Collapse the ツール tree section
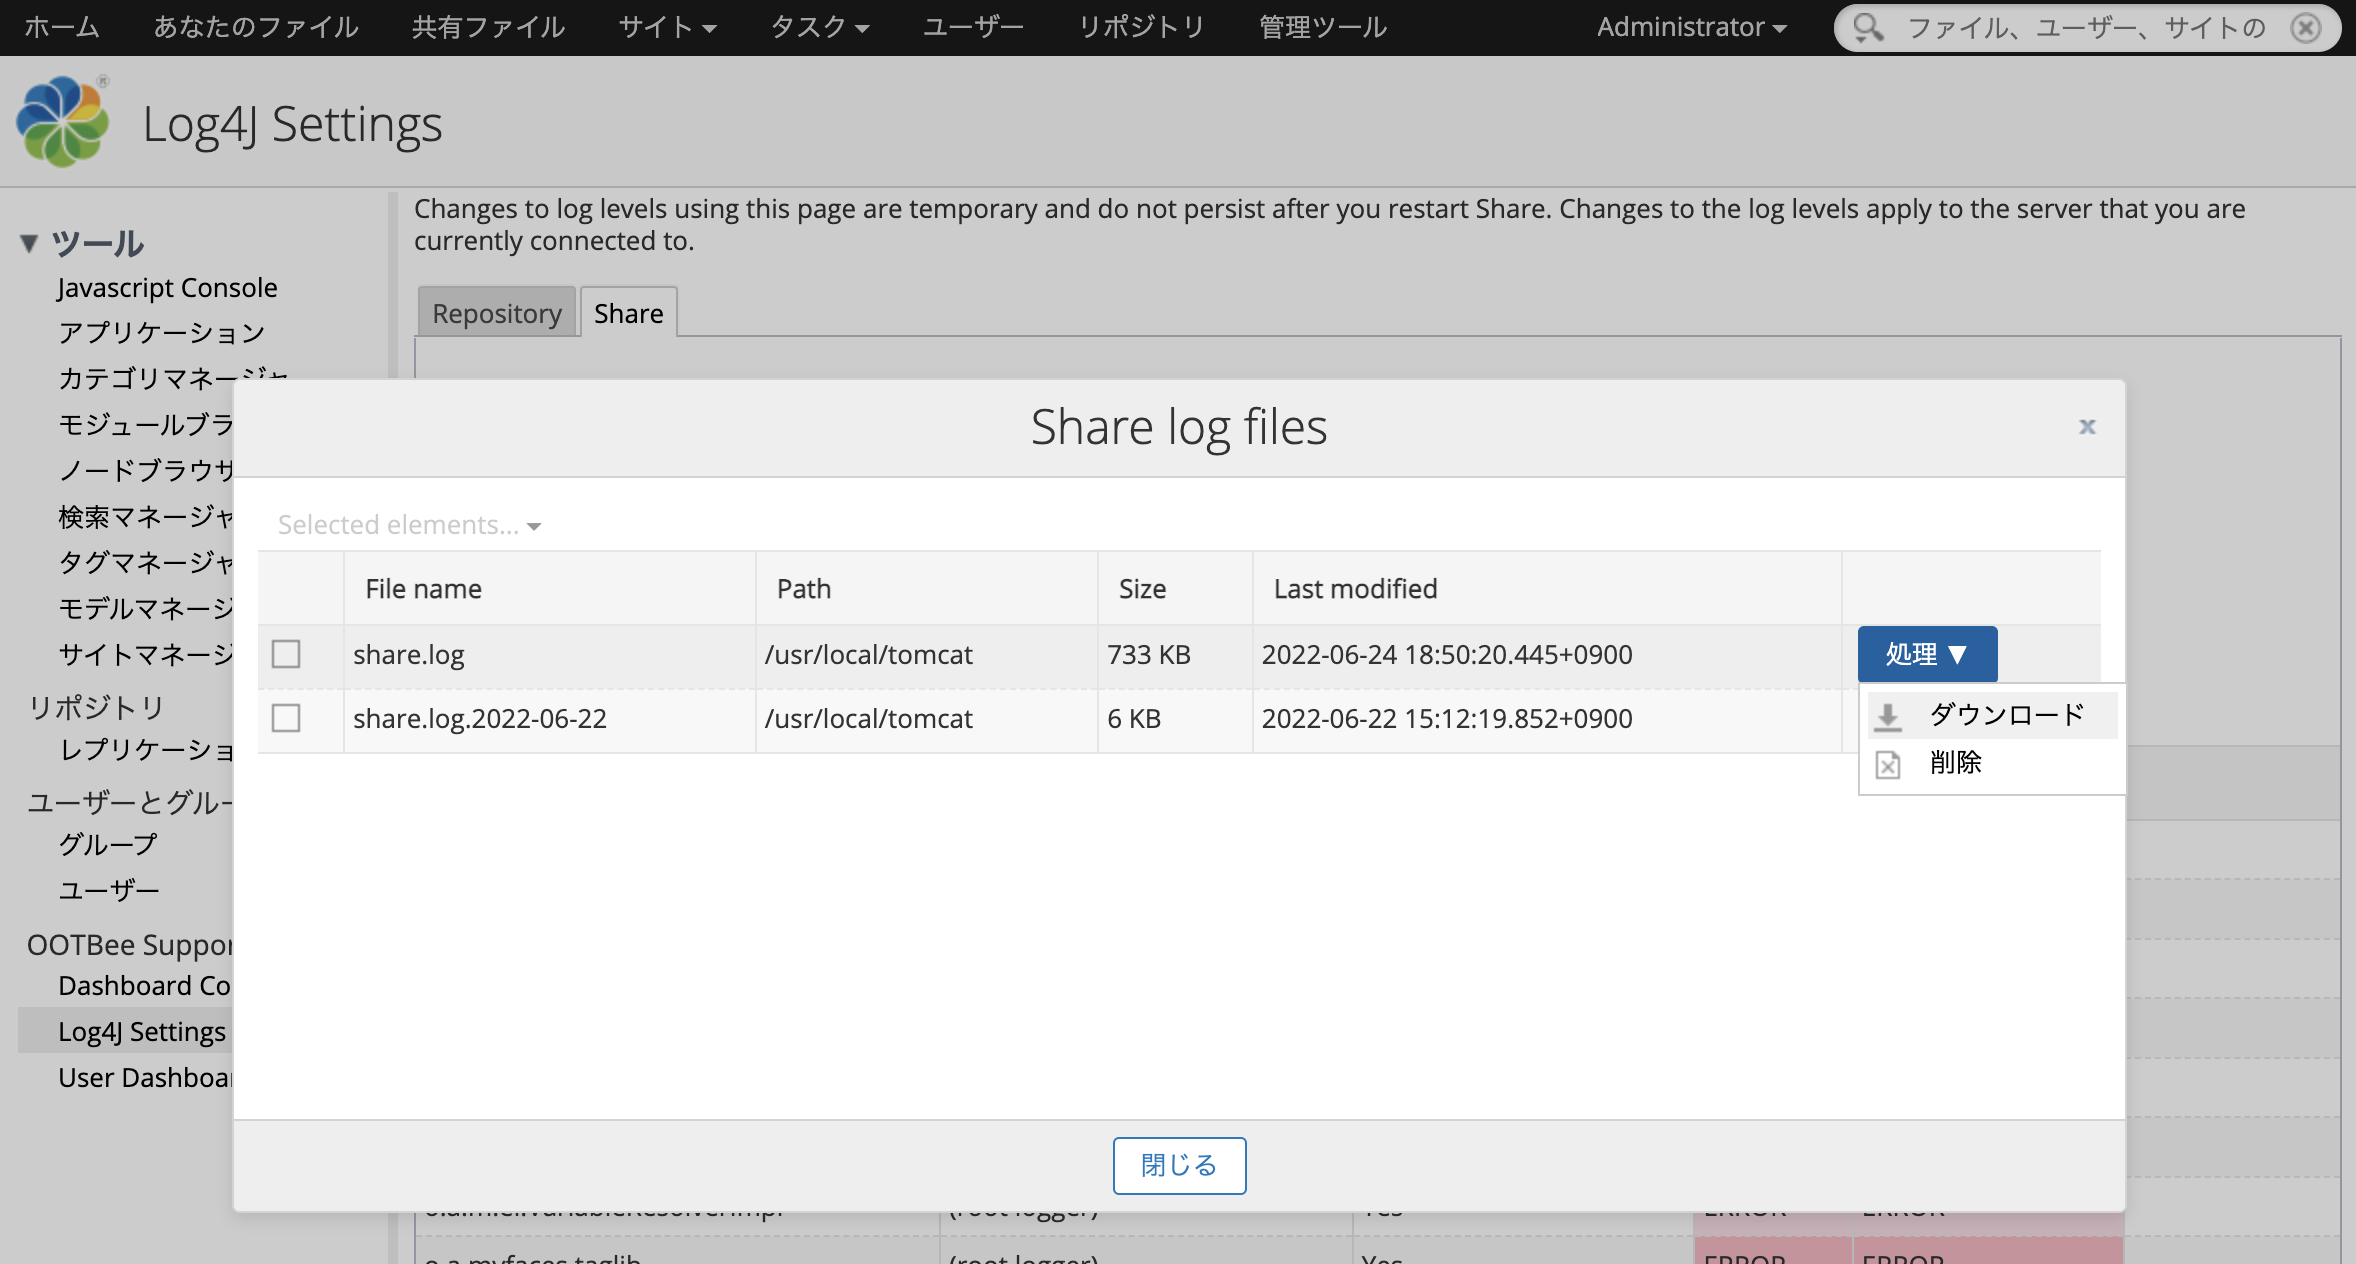 [29, 243]
